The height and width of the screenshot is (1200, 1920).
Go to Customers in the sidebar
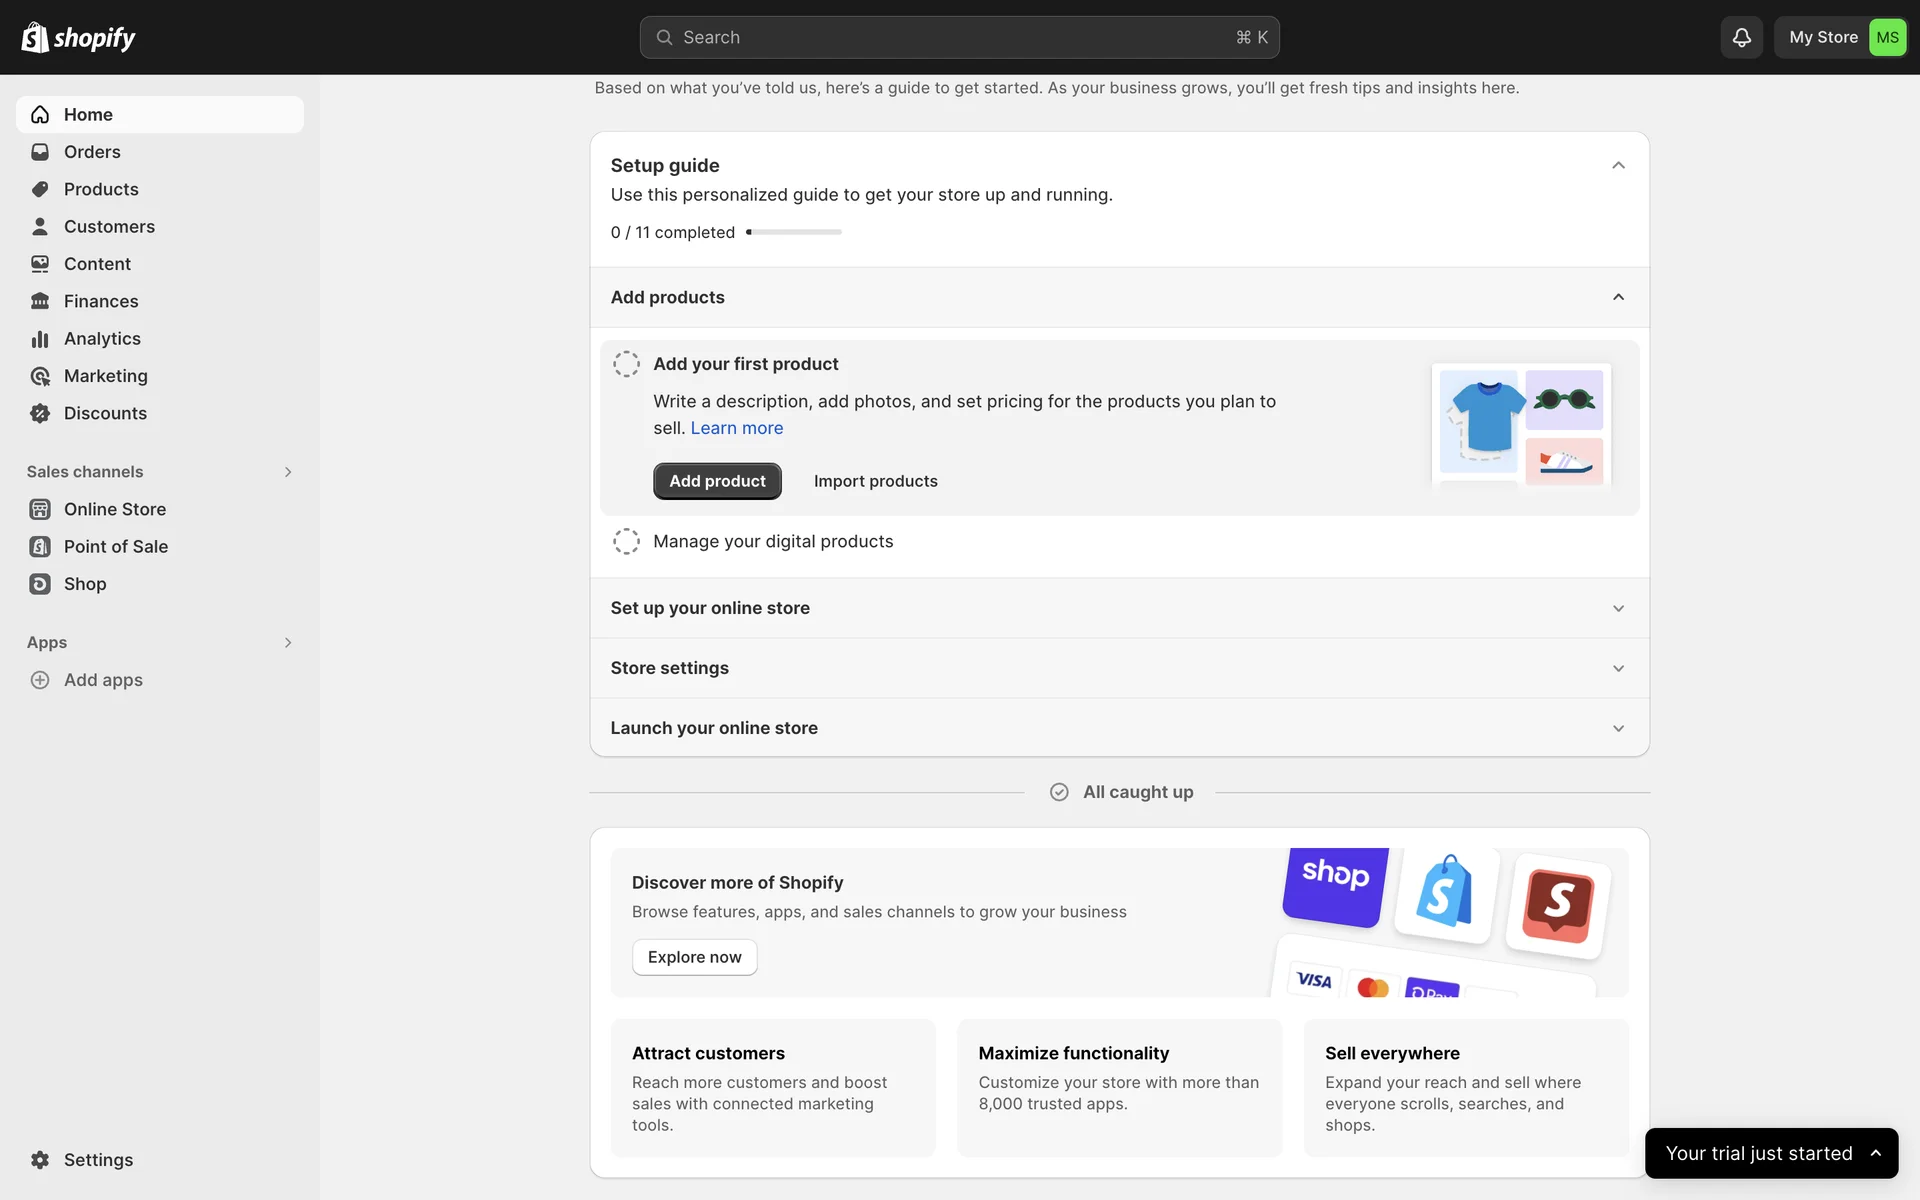click(x=109, y=226)
